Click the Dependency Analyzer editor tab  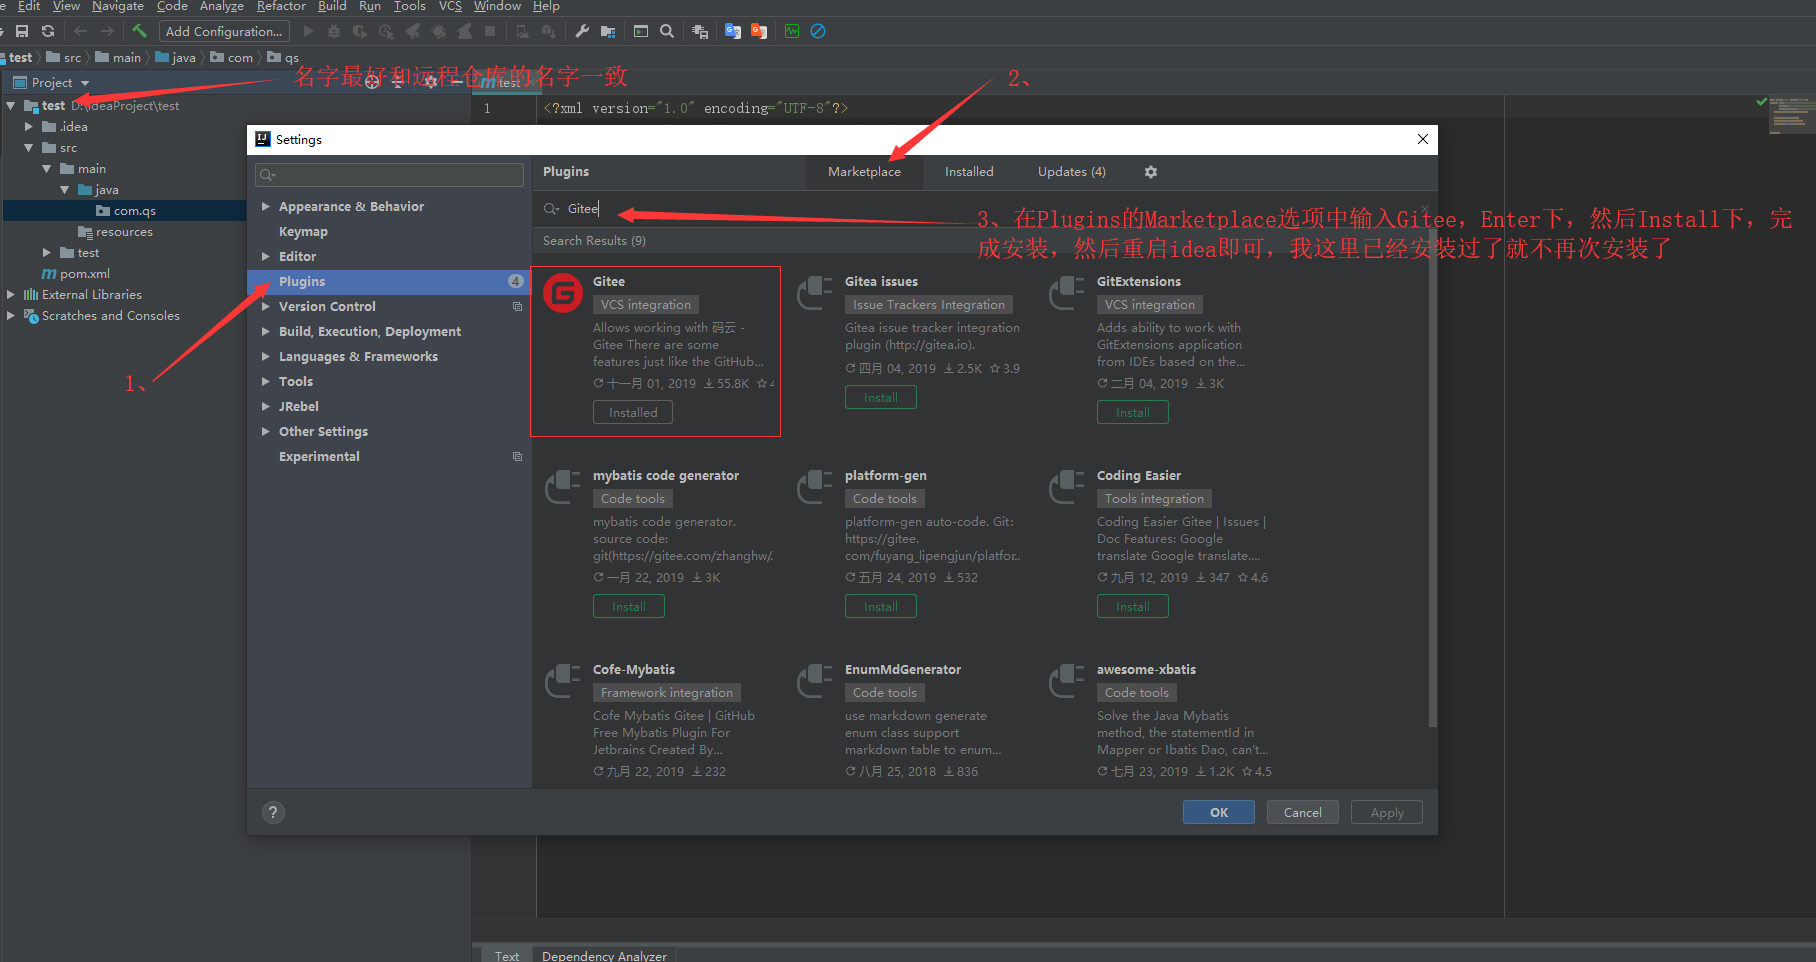click(x=604, y=955)
